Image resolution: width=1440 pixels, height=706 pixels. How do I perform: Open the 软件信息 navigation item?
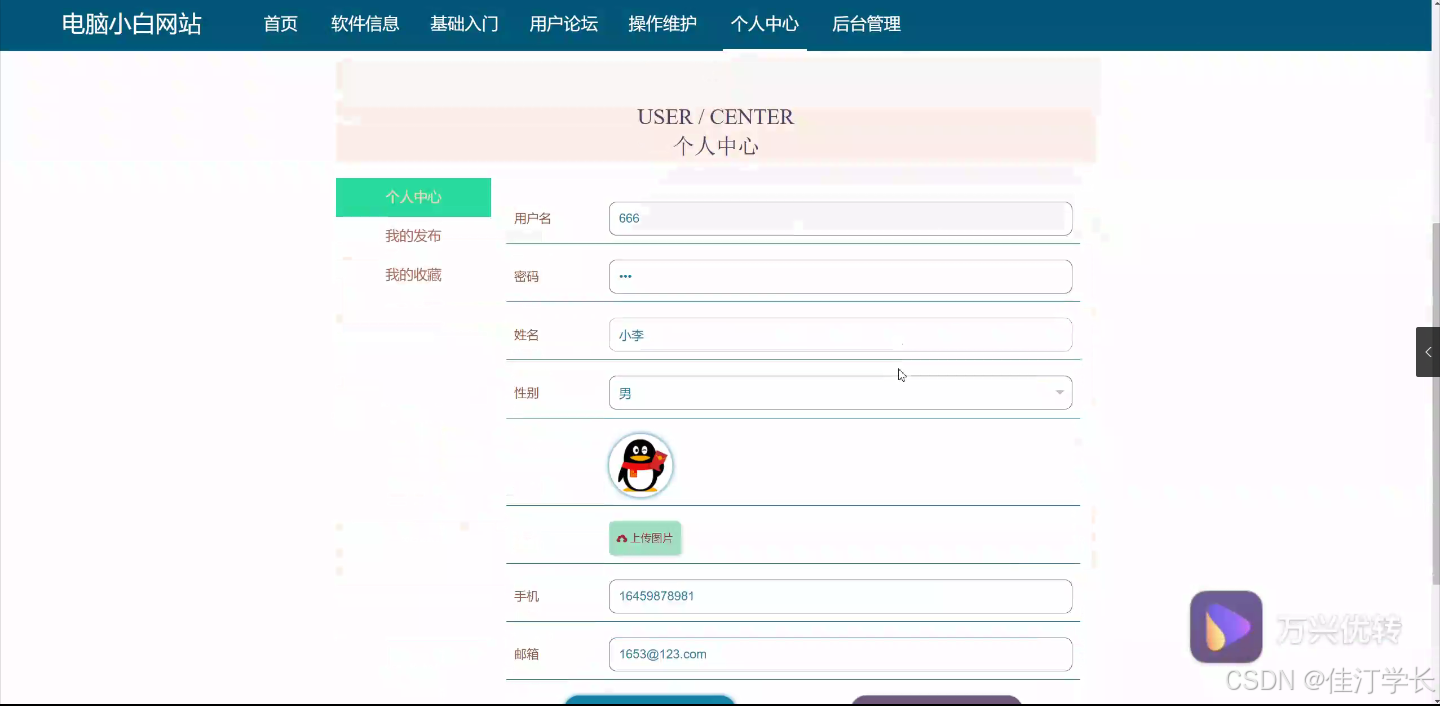click(x=365, y=24)
